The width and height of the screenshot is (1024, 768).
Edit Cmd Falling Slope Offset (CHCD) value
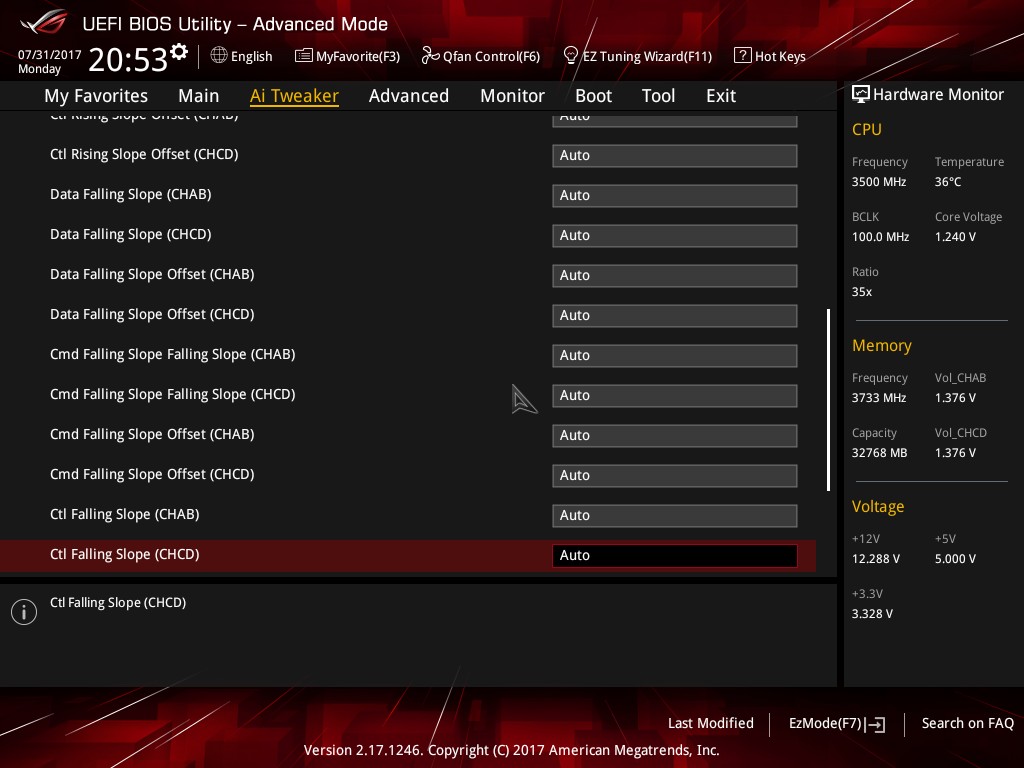(675, 475)
